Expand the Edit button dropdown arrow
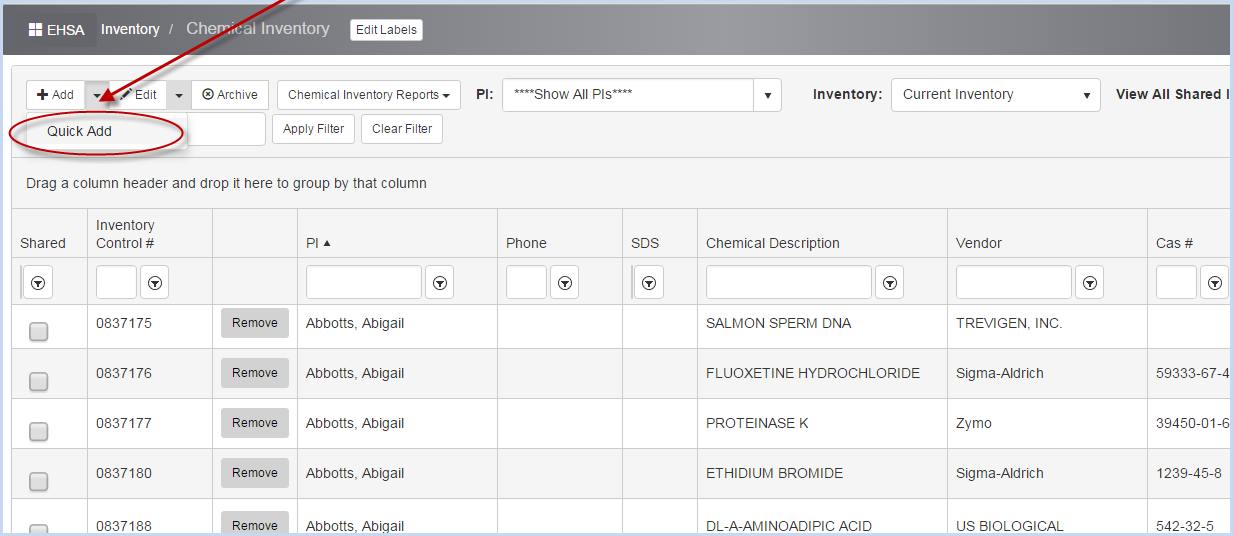 (x=178, y=95)
